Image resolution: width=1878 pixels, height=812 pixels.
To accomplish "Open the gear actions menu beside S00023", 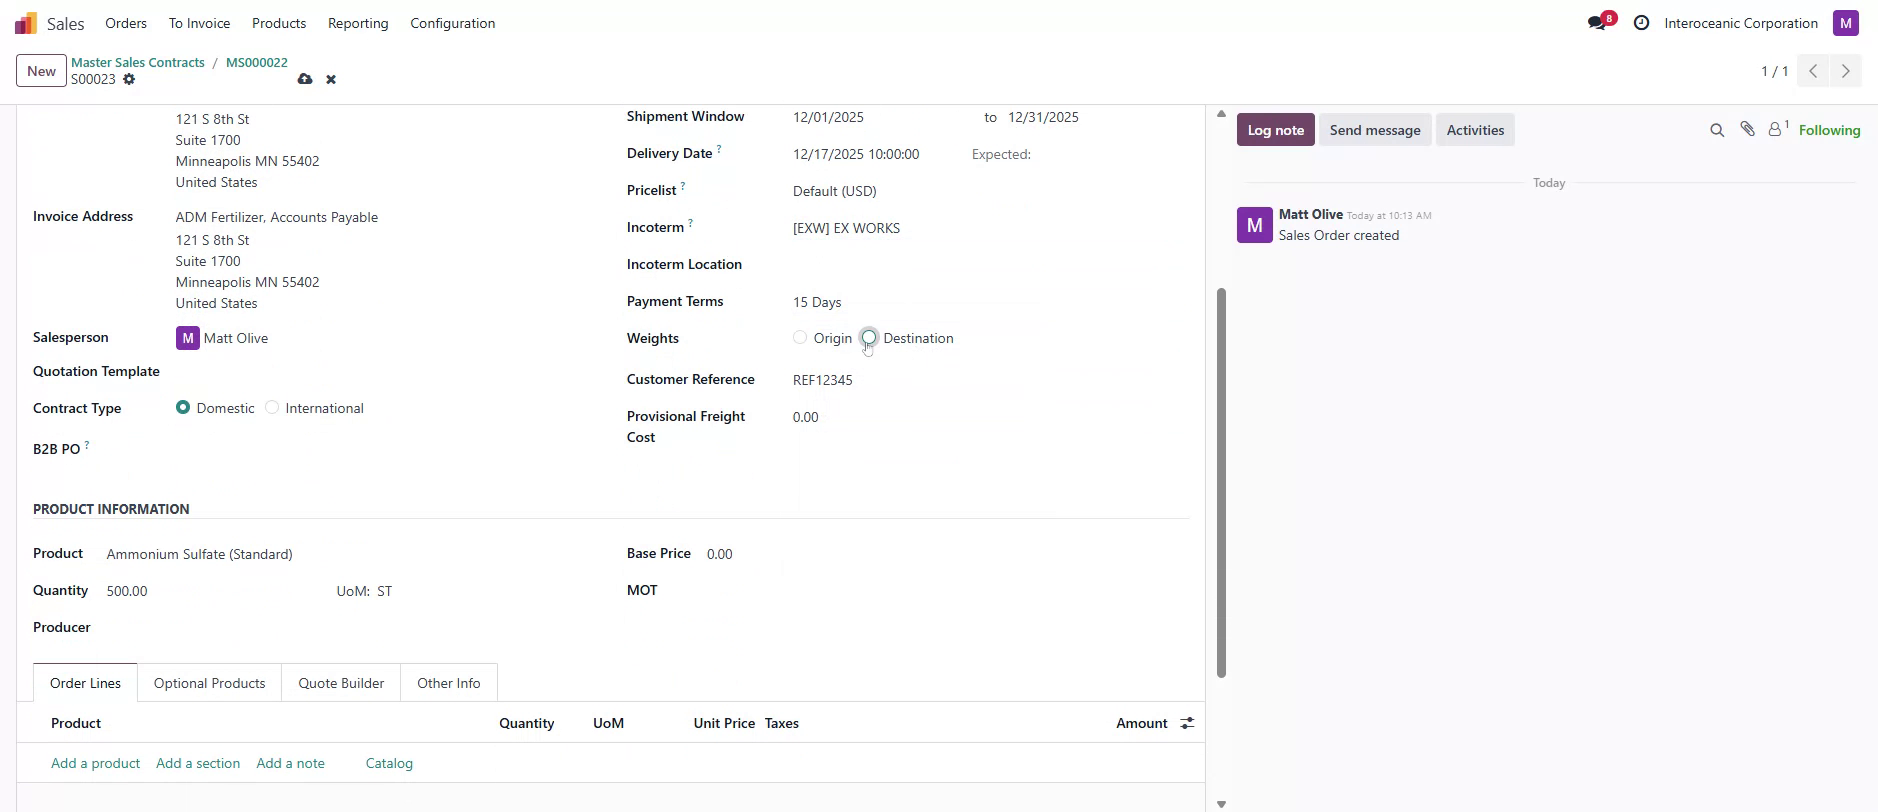I will coord(129,79).
